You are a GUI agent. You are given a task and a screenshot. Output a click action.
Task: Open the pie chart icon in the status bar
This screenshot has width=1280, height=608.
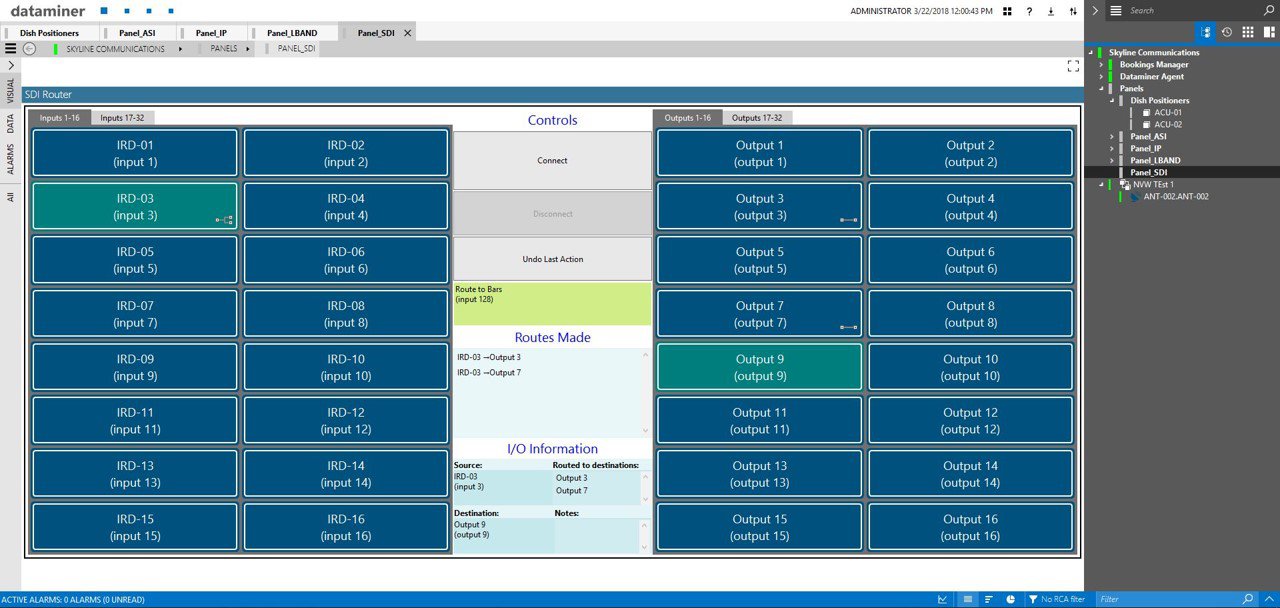tap(1010, 599)
